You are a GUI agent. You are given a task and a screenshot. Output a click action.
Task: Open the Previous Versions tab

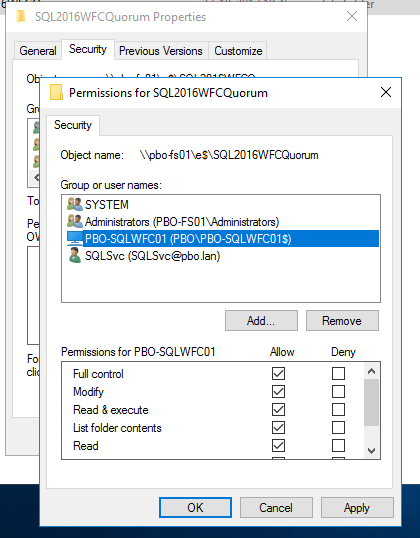(161, 51)
